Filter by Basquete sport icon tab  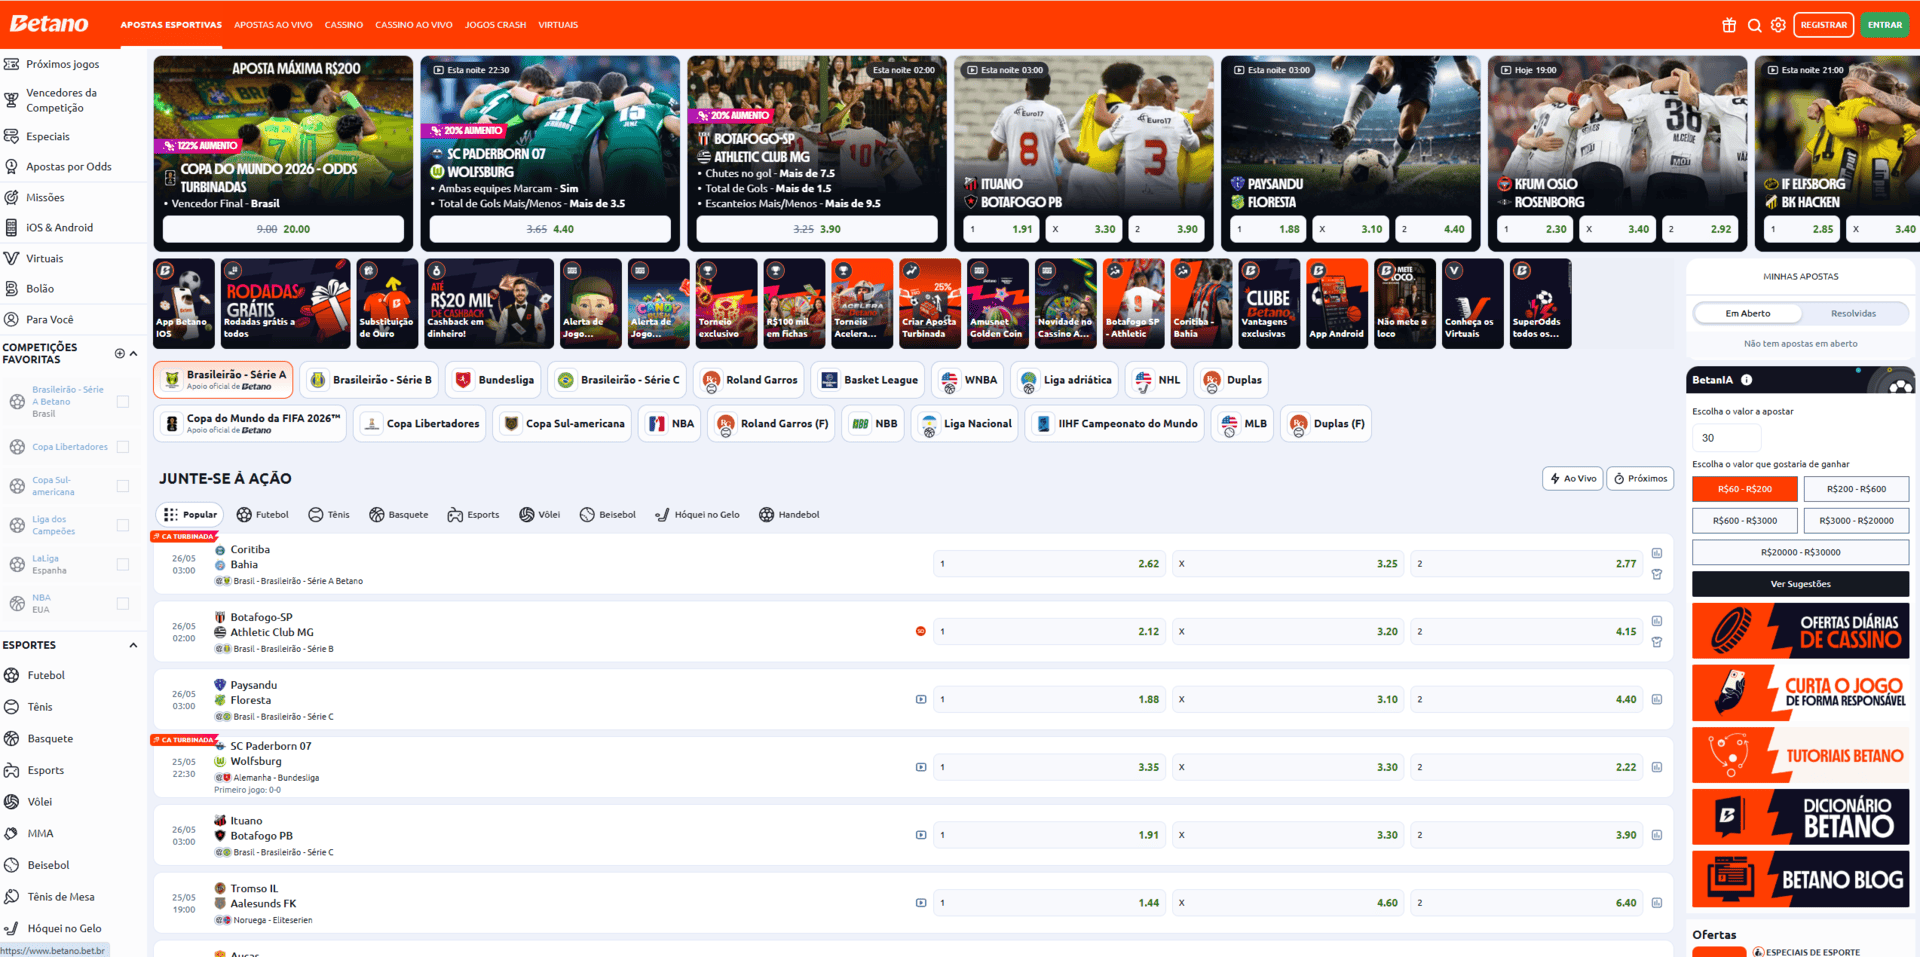click(x=398, y=515)
